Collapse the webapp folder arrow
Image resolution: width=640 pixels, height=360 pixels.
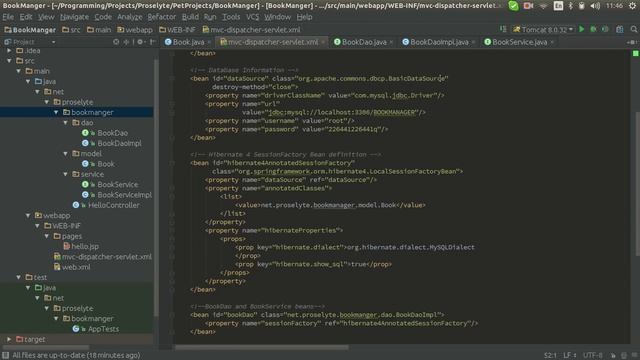point(28,216)
